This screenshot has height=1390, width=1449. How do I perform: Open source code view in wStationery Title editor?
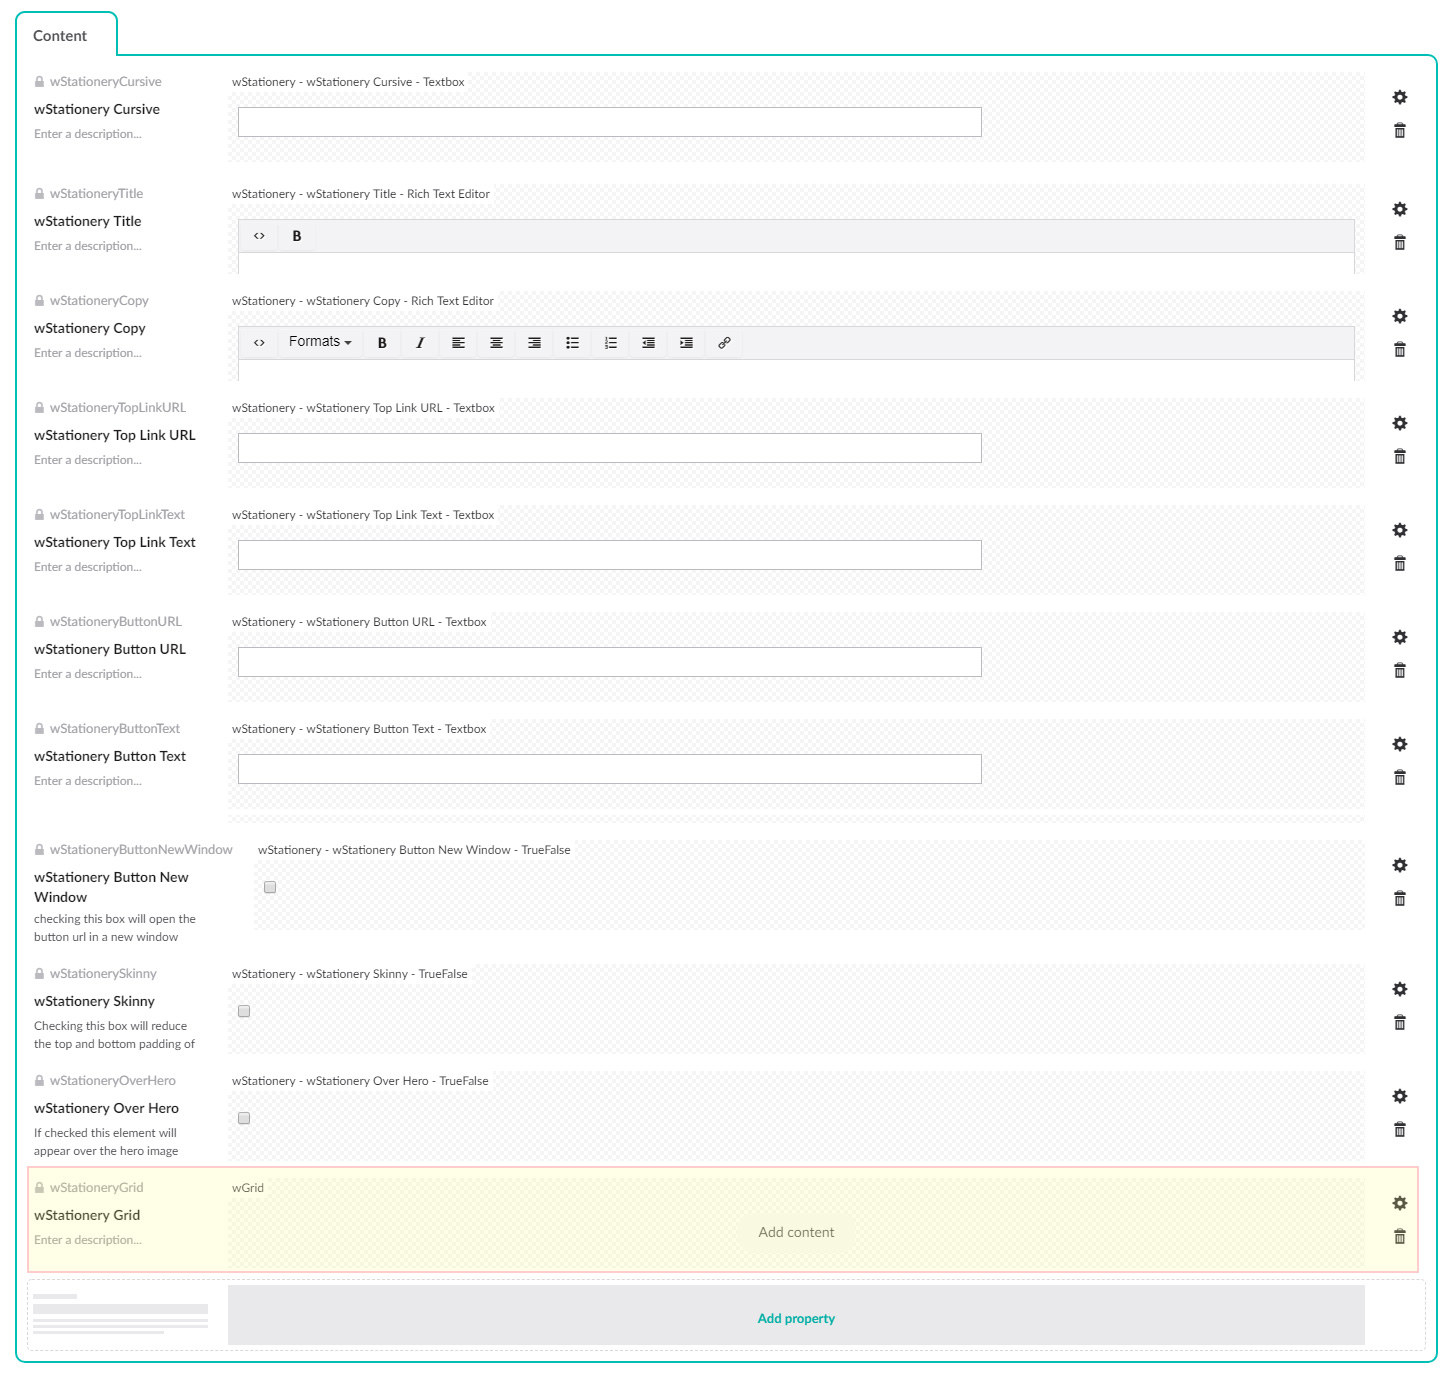(259, 236)
